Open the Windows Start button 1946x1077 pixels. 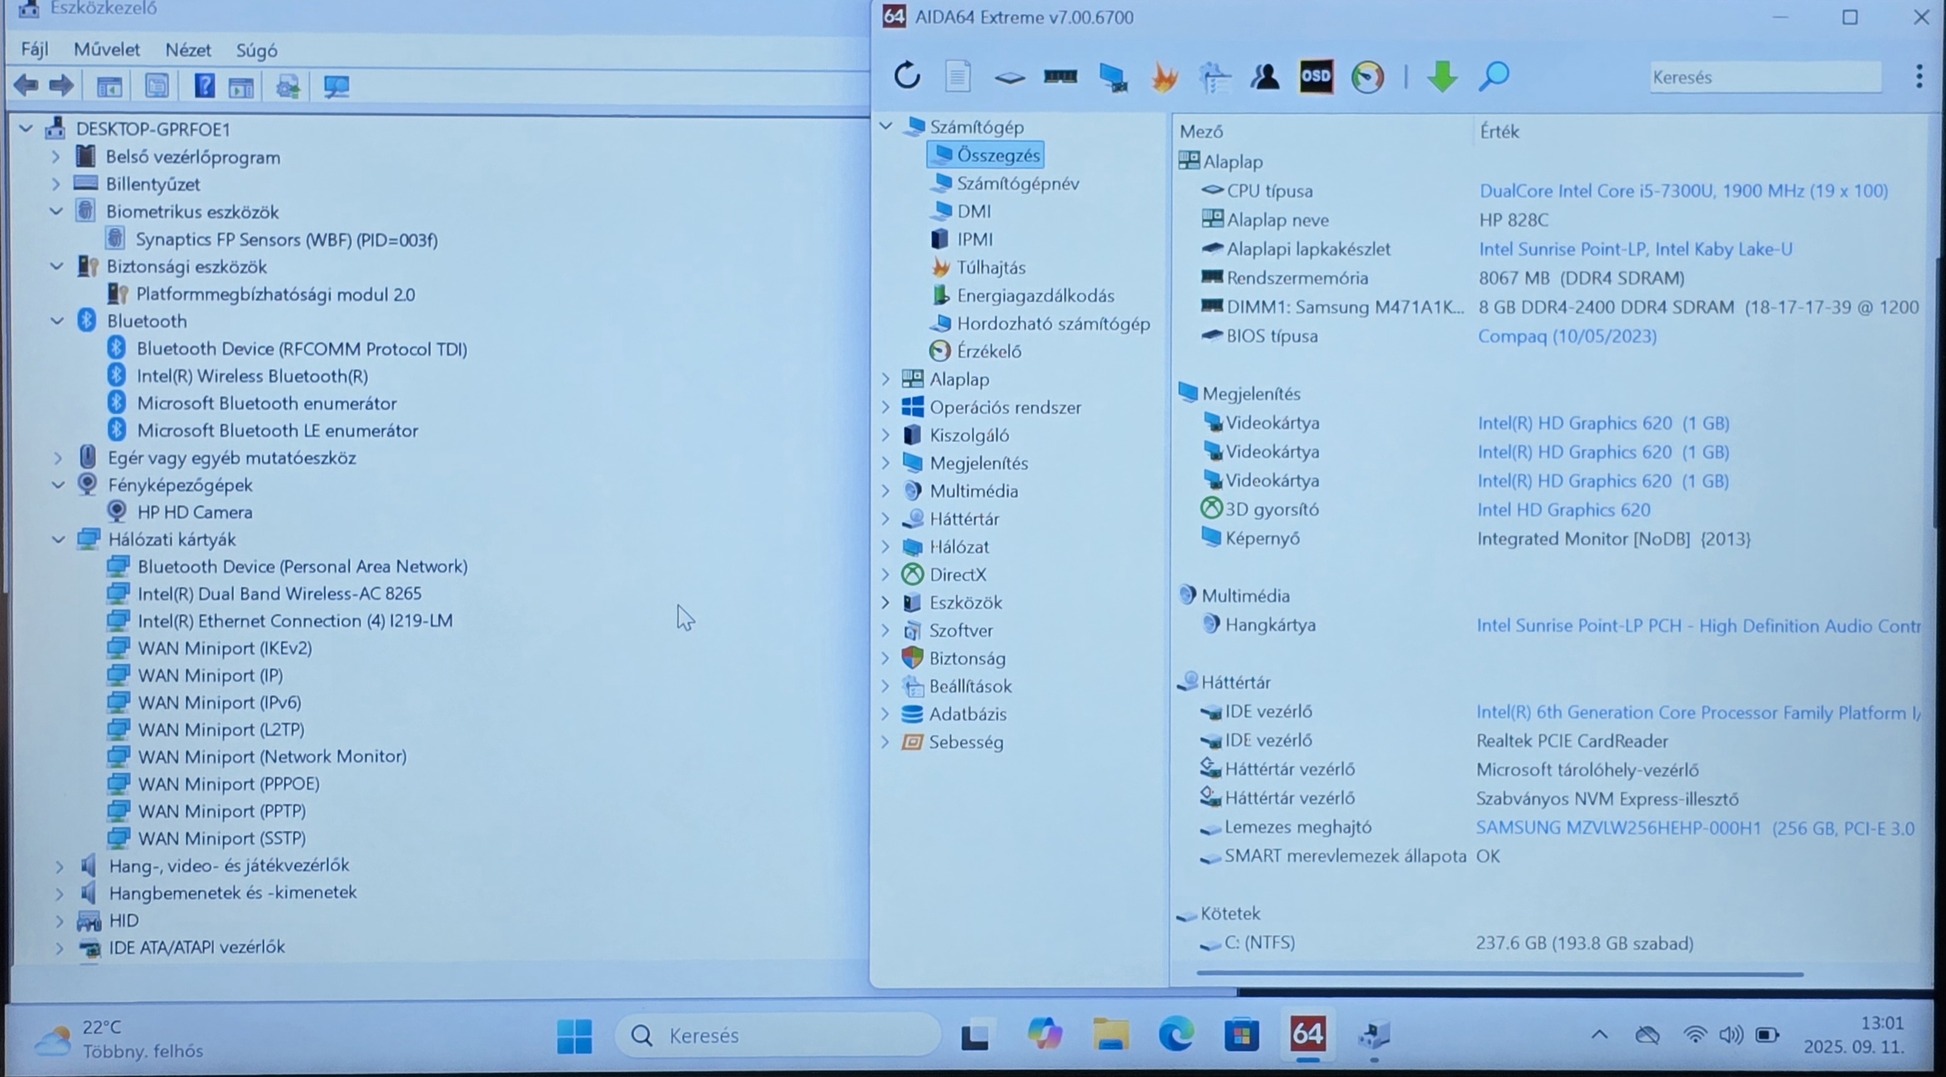click(574, 1036)
